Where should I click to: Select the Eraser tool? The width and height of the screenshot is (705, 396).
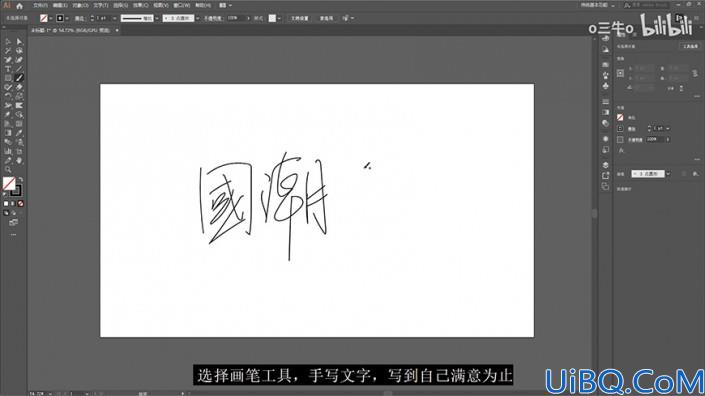[x=19, y=87]
